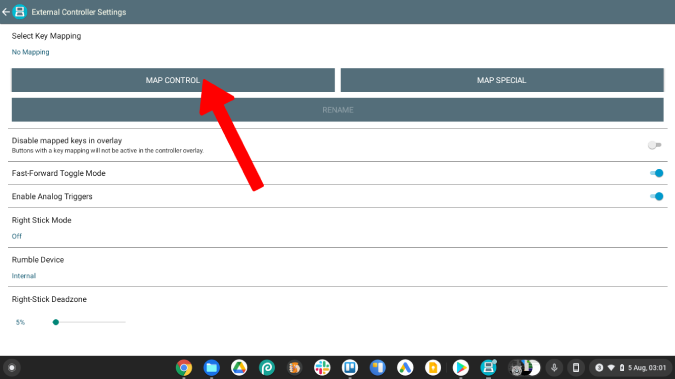This screenshot has height=379, width=675.
Task: Open Select Key Mapping chooser
Action: tap(338, 43)
